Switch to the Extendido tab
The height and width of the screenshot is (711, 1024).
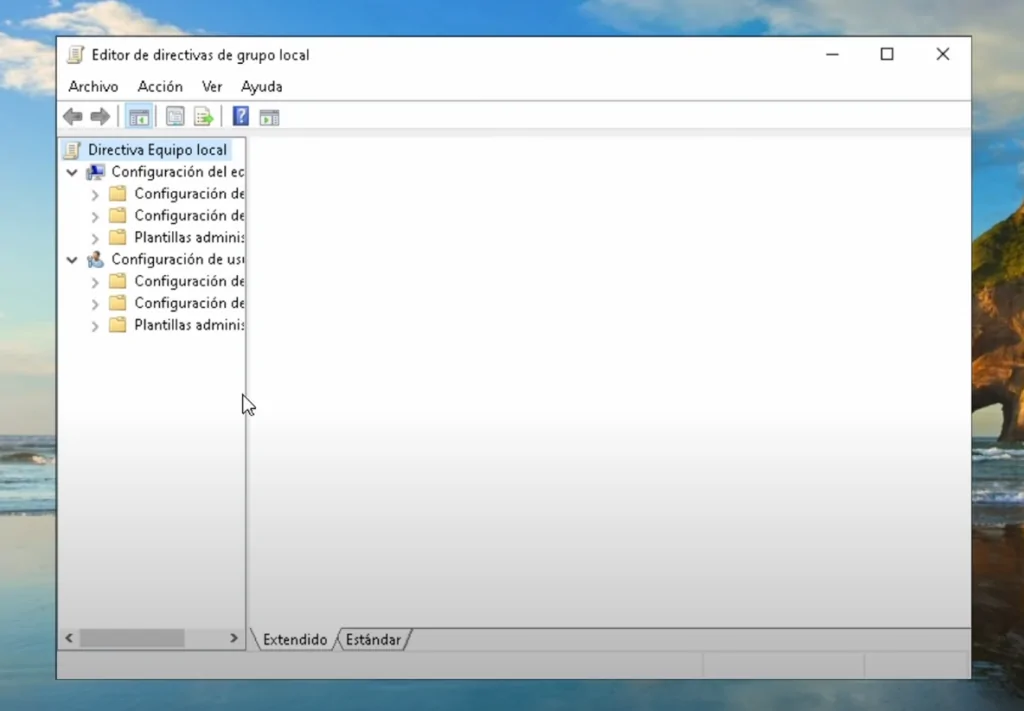coord(295,640)
